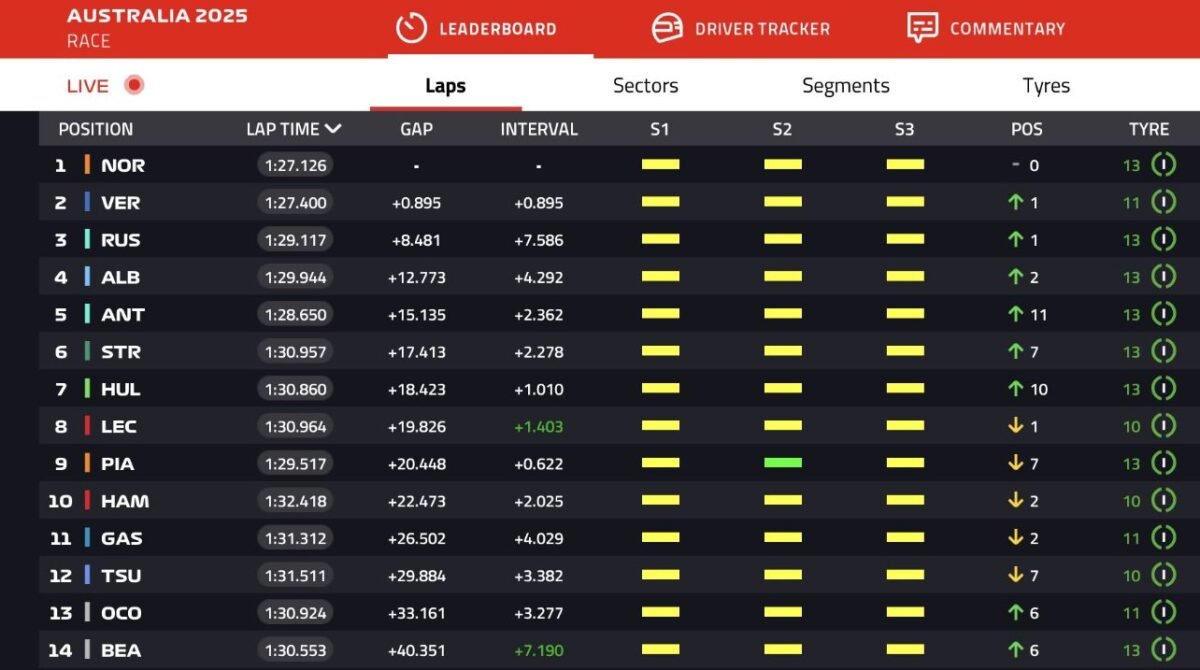Click the GAP column header

point(416,129)
